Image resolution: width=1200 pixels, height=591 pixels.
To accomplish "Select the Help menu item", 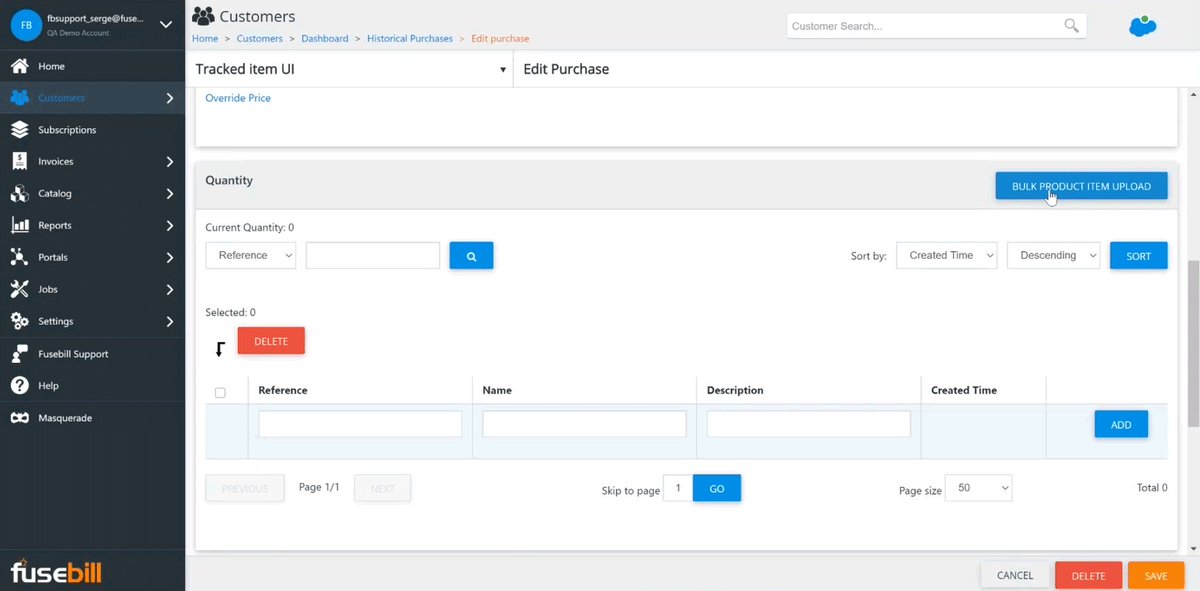I will click(92, 385).
